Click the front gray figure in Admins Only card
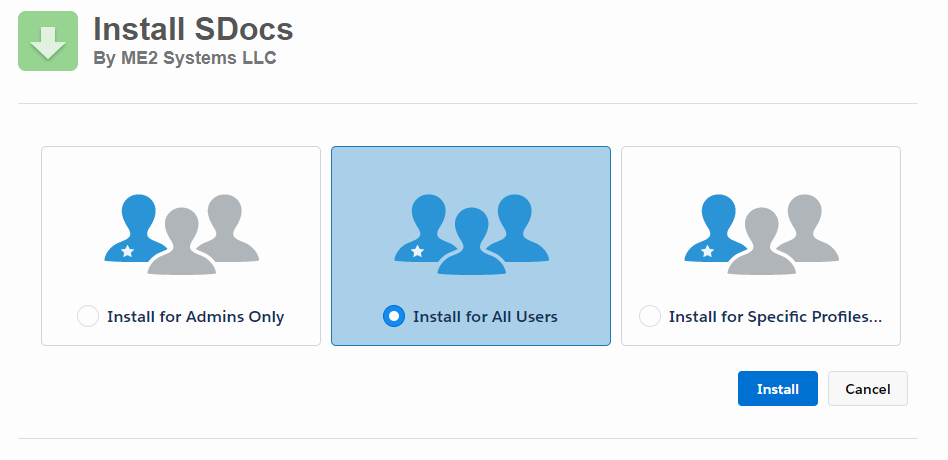Screen dimensions: 948x460 [181, 242]
